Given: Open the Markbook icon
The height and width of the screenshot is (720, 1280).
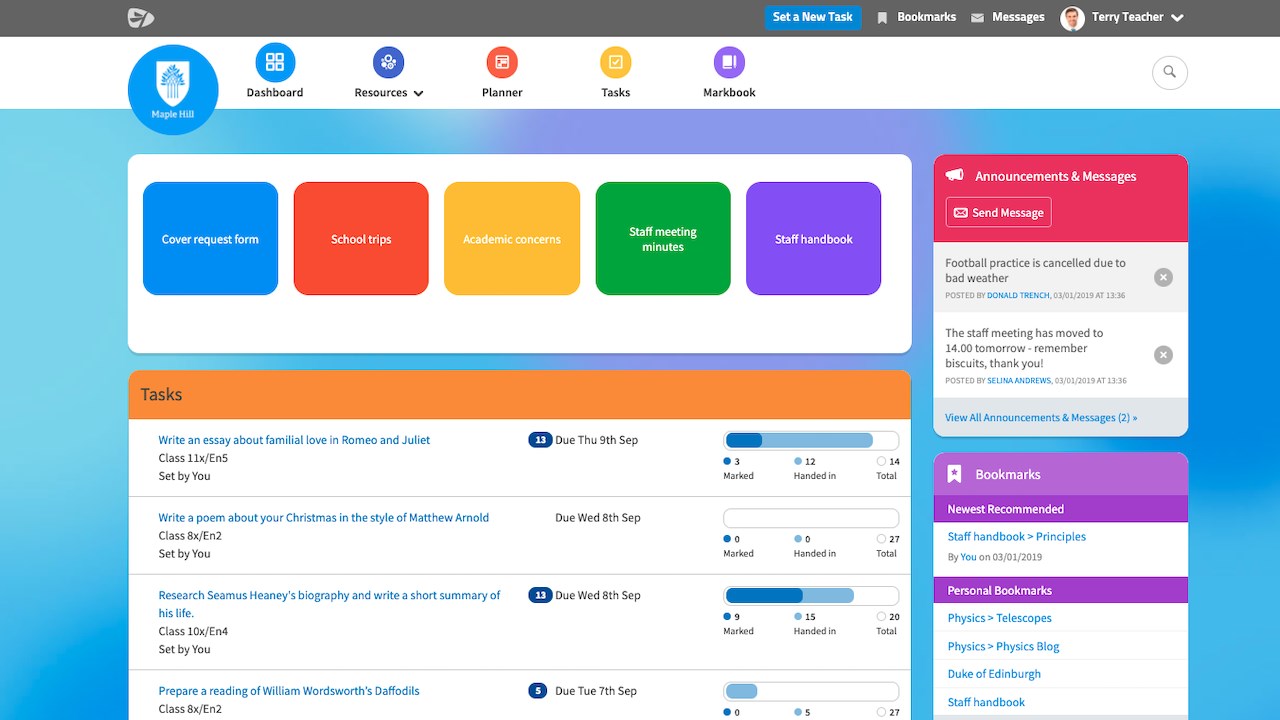Looking at the screenshot, I should coord(729,63).
